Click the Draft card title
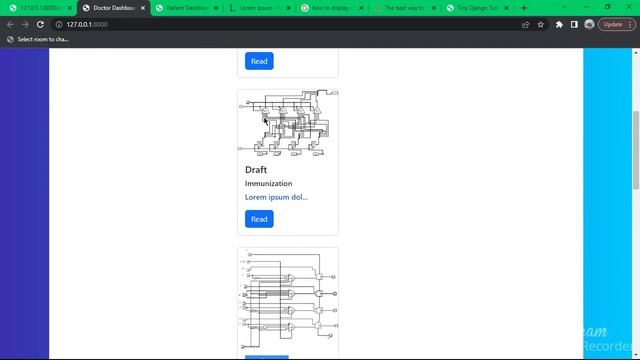This screenshot has height=360, width=640. pyautogui.click(x=256, y=169)
